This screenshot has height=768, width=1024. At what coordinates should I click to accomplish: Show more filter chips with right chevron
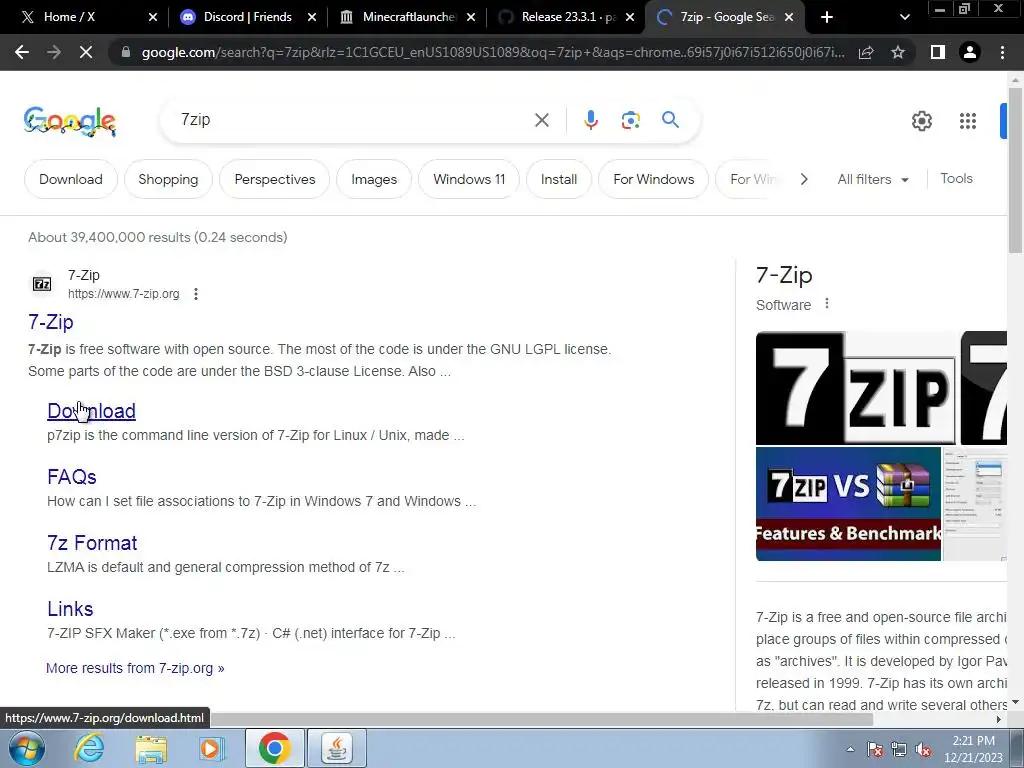point(804,179)
